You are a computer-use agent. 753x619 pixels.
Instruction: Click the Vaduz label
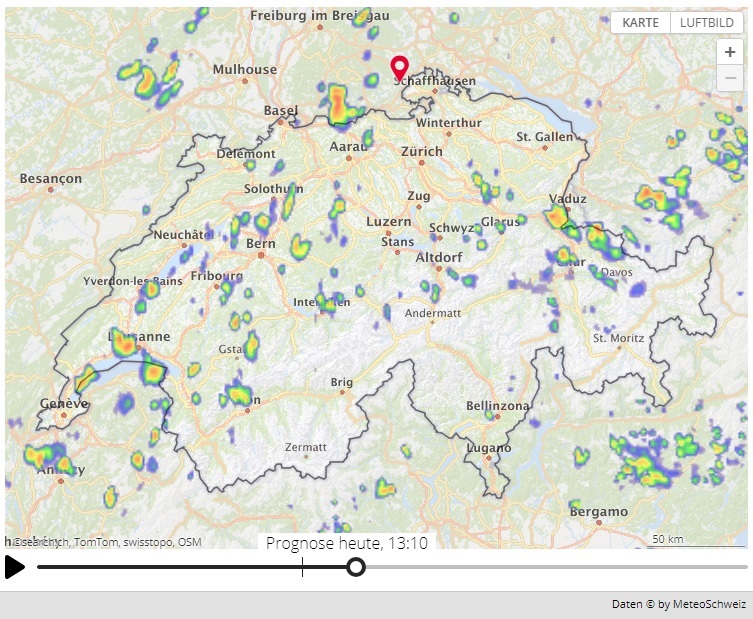click(568, 199)
